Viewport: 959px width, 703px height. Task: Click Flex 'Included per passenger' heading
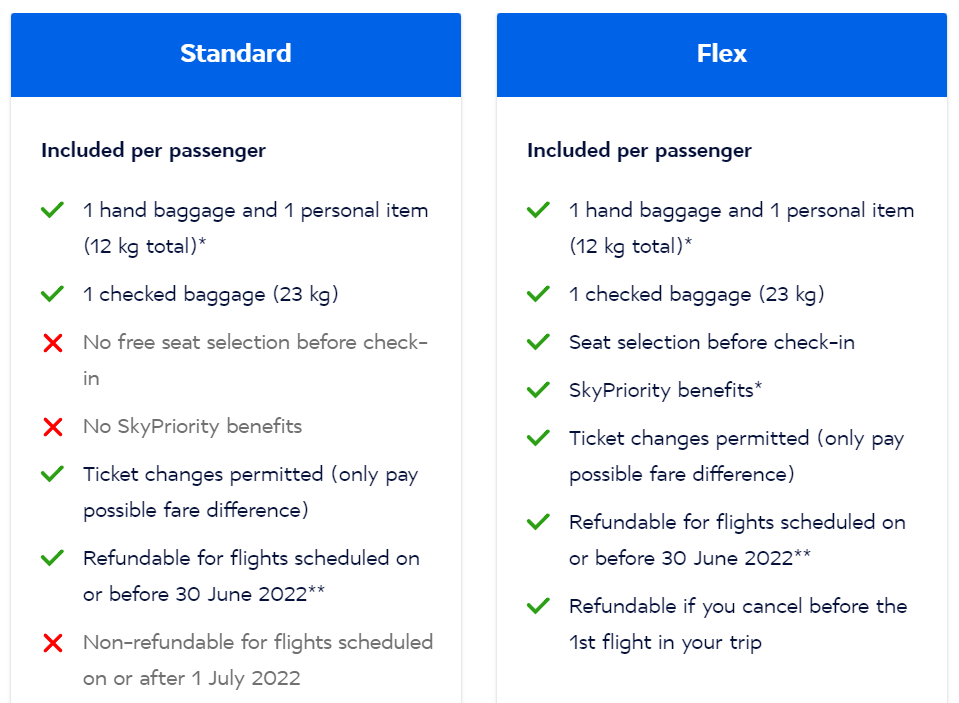click(x=639, y=151)
